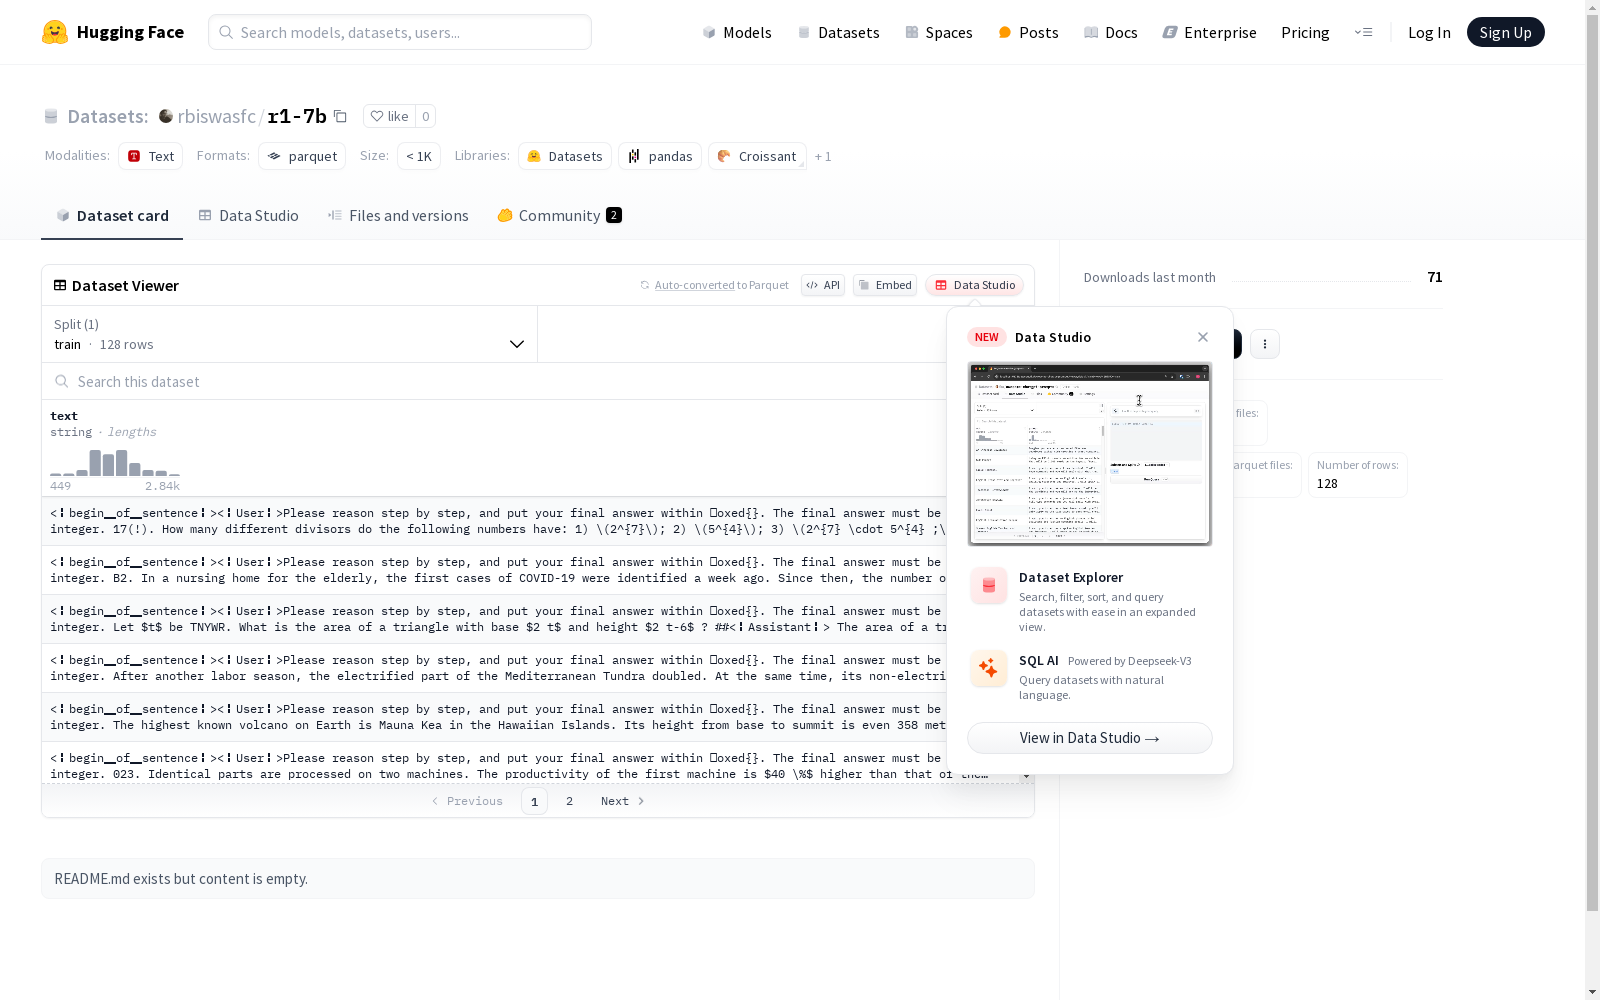Open the Data Studio tab
The image size is (1600, 1000).
[248, 216]
